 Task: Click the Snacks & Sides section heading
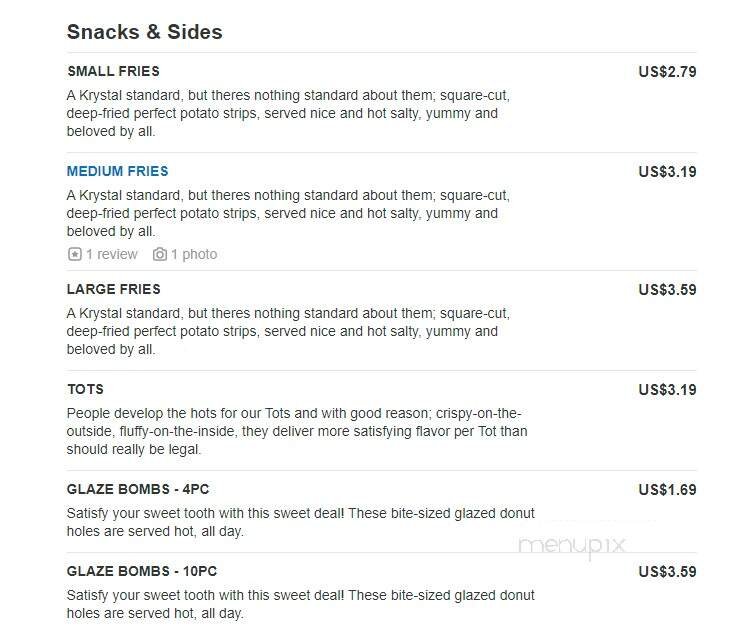point(144,32)
